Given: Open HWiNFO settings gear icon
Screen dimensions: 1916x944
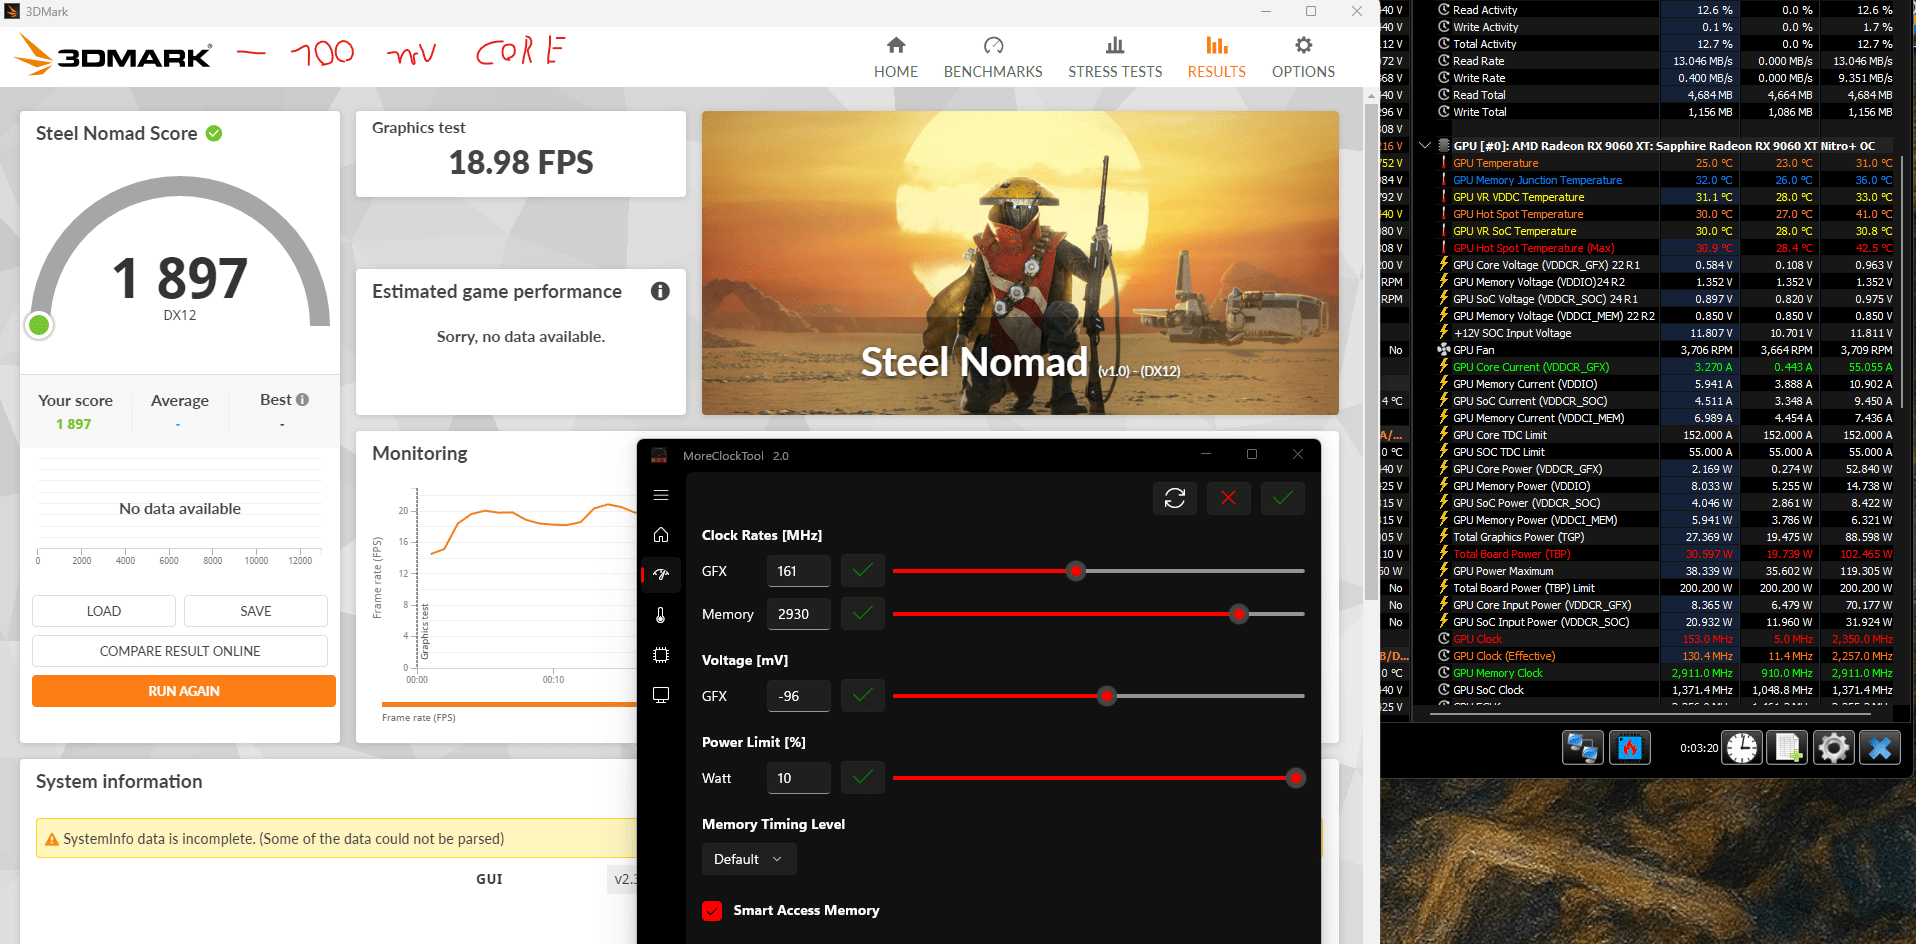Looking at the screenshot, I should [x=1834, y=748].
